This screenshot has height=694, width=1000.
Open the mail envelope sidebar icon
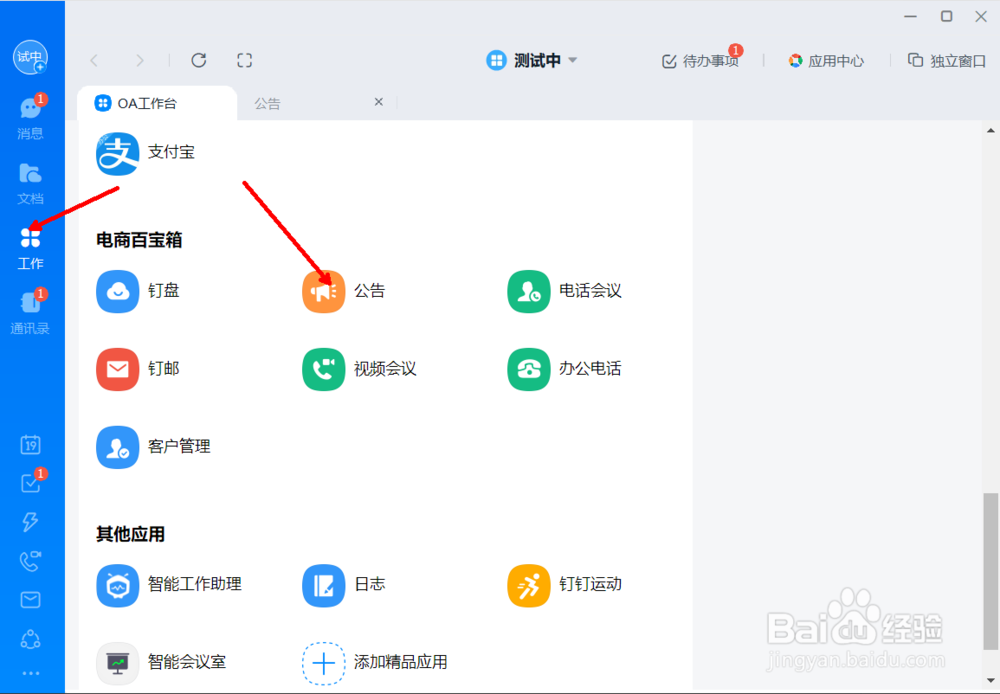point(30,600)
